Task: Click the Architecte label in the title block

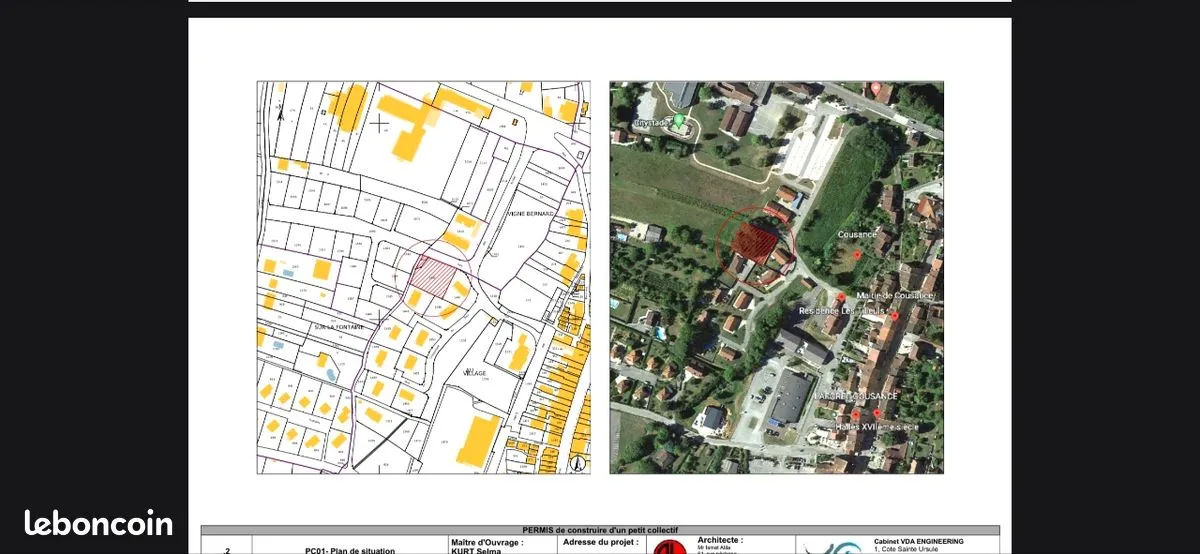Action: click(x=720, y=540)
